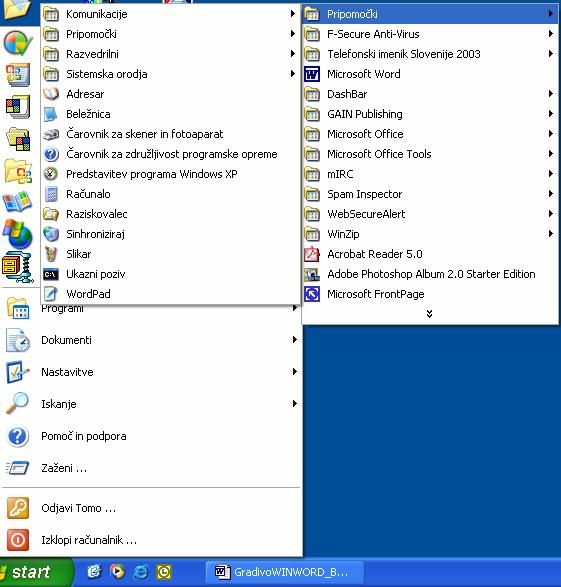
Task: Click the scanner and camera wizard icon
Action: pyautogui.click(x=51, y=134)
